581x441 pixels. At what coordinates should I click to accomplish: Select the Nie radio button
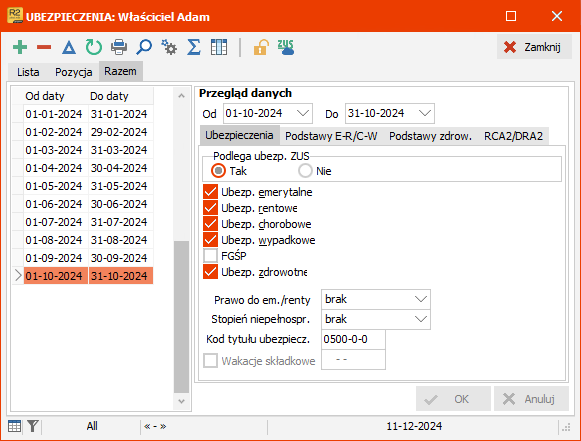(x=305, y=171)
